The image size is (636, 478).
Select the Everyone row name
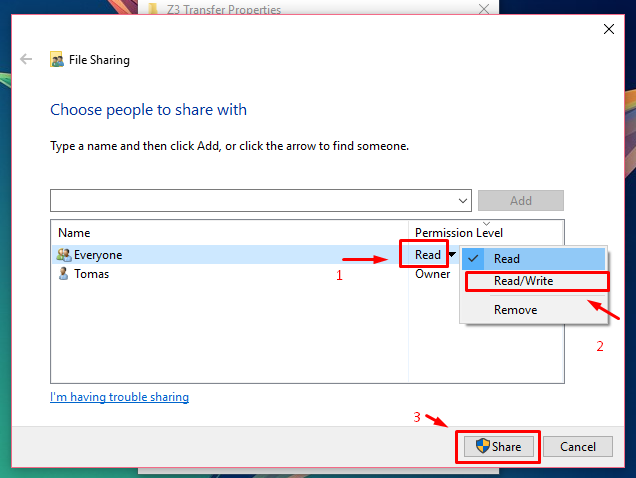(98, 255)
